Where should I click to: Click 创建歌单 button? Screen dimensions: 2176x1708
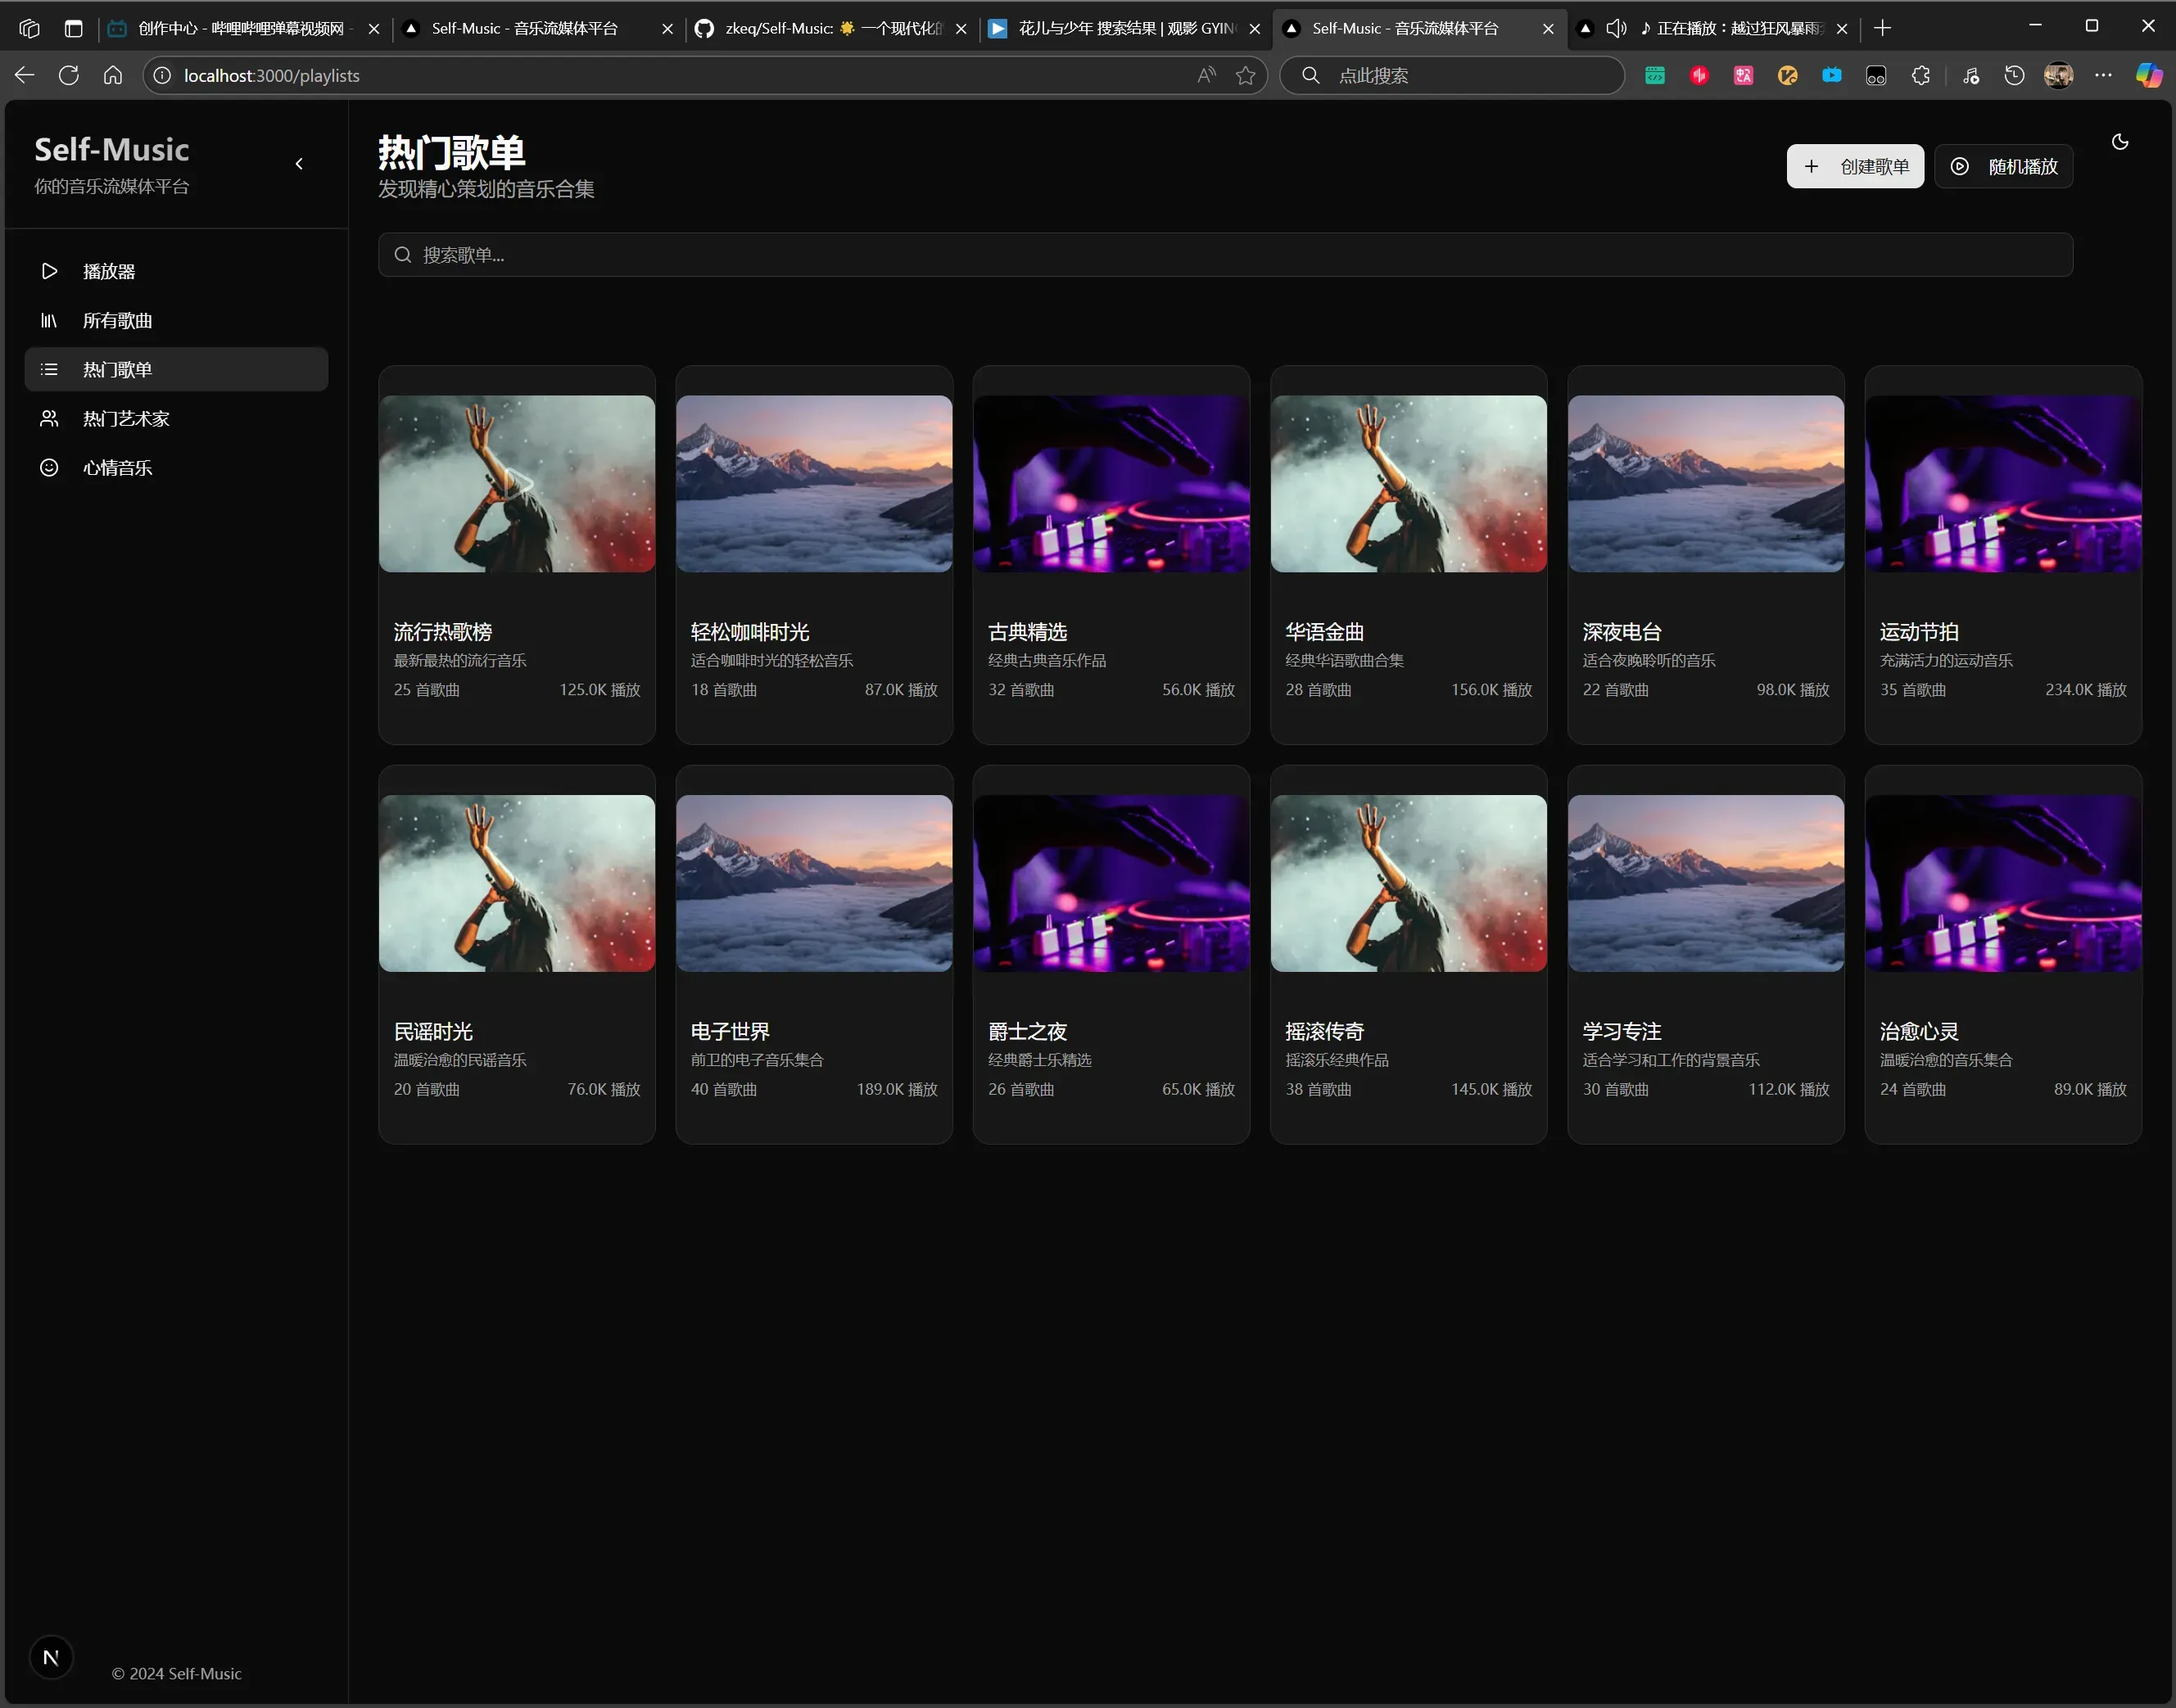point(1854,166)
